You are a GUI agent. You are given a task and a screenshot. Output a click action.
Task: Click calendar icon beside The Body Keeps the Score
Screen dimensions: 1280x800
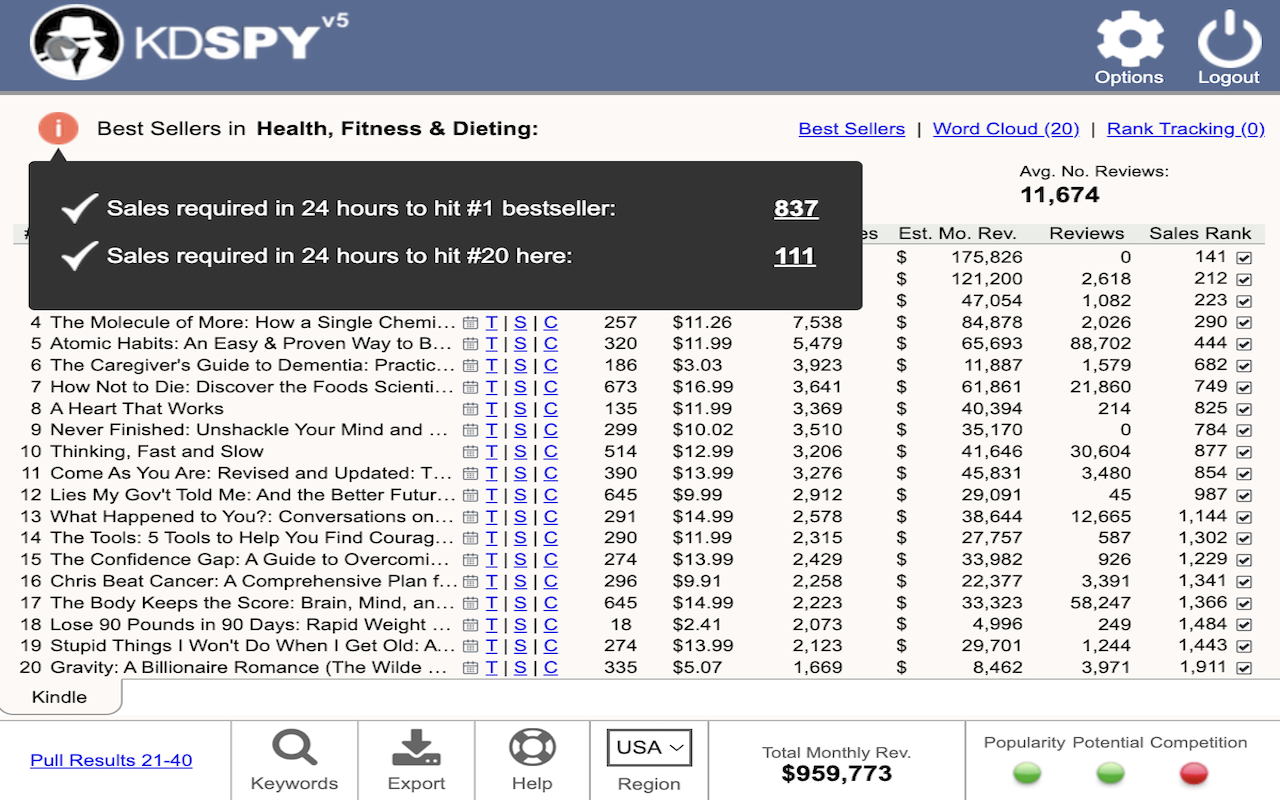pos(471,603)
